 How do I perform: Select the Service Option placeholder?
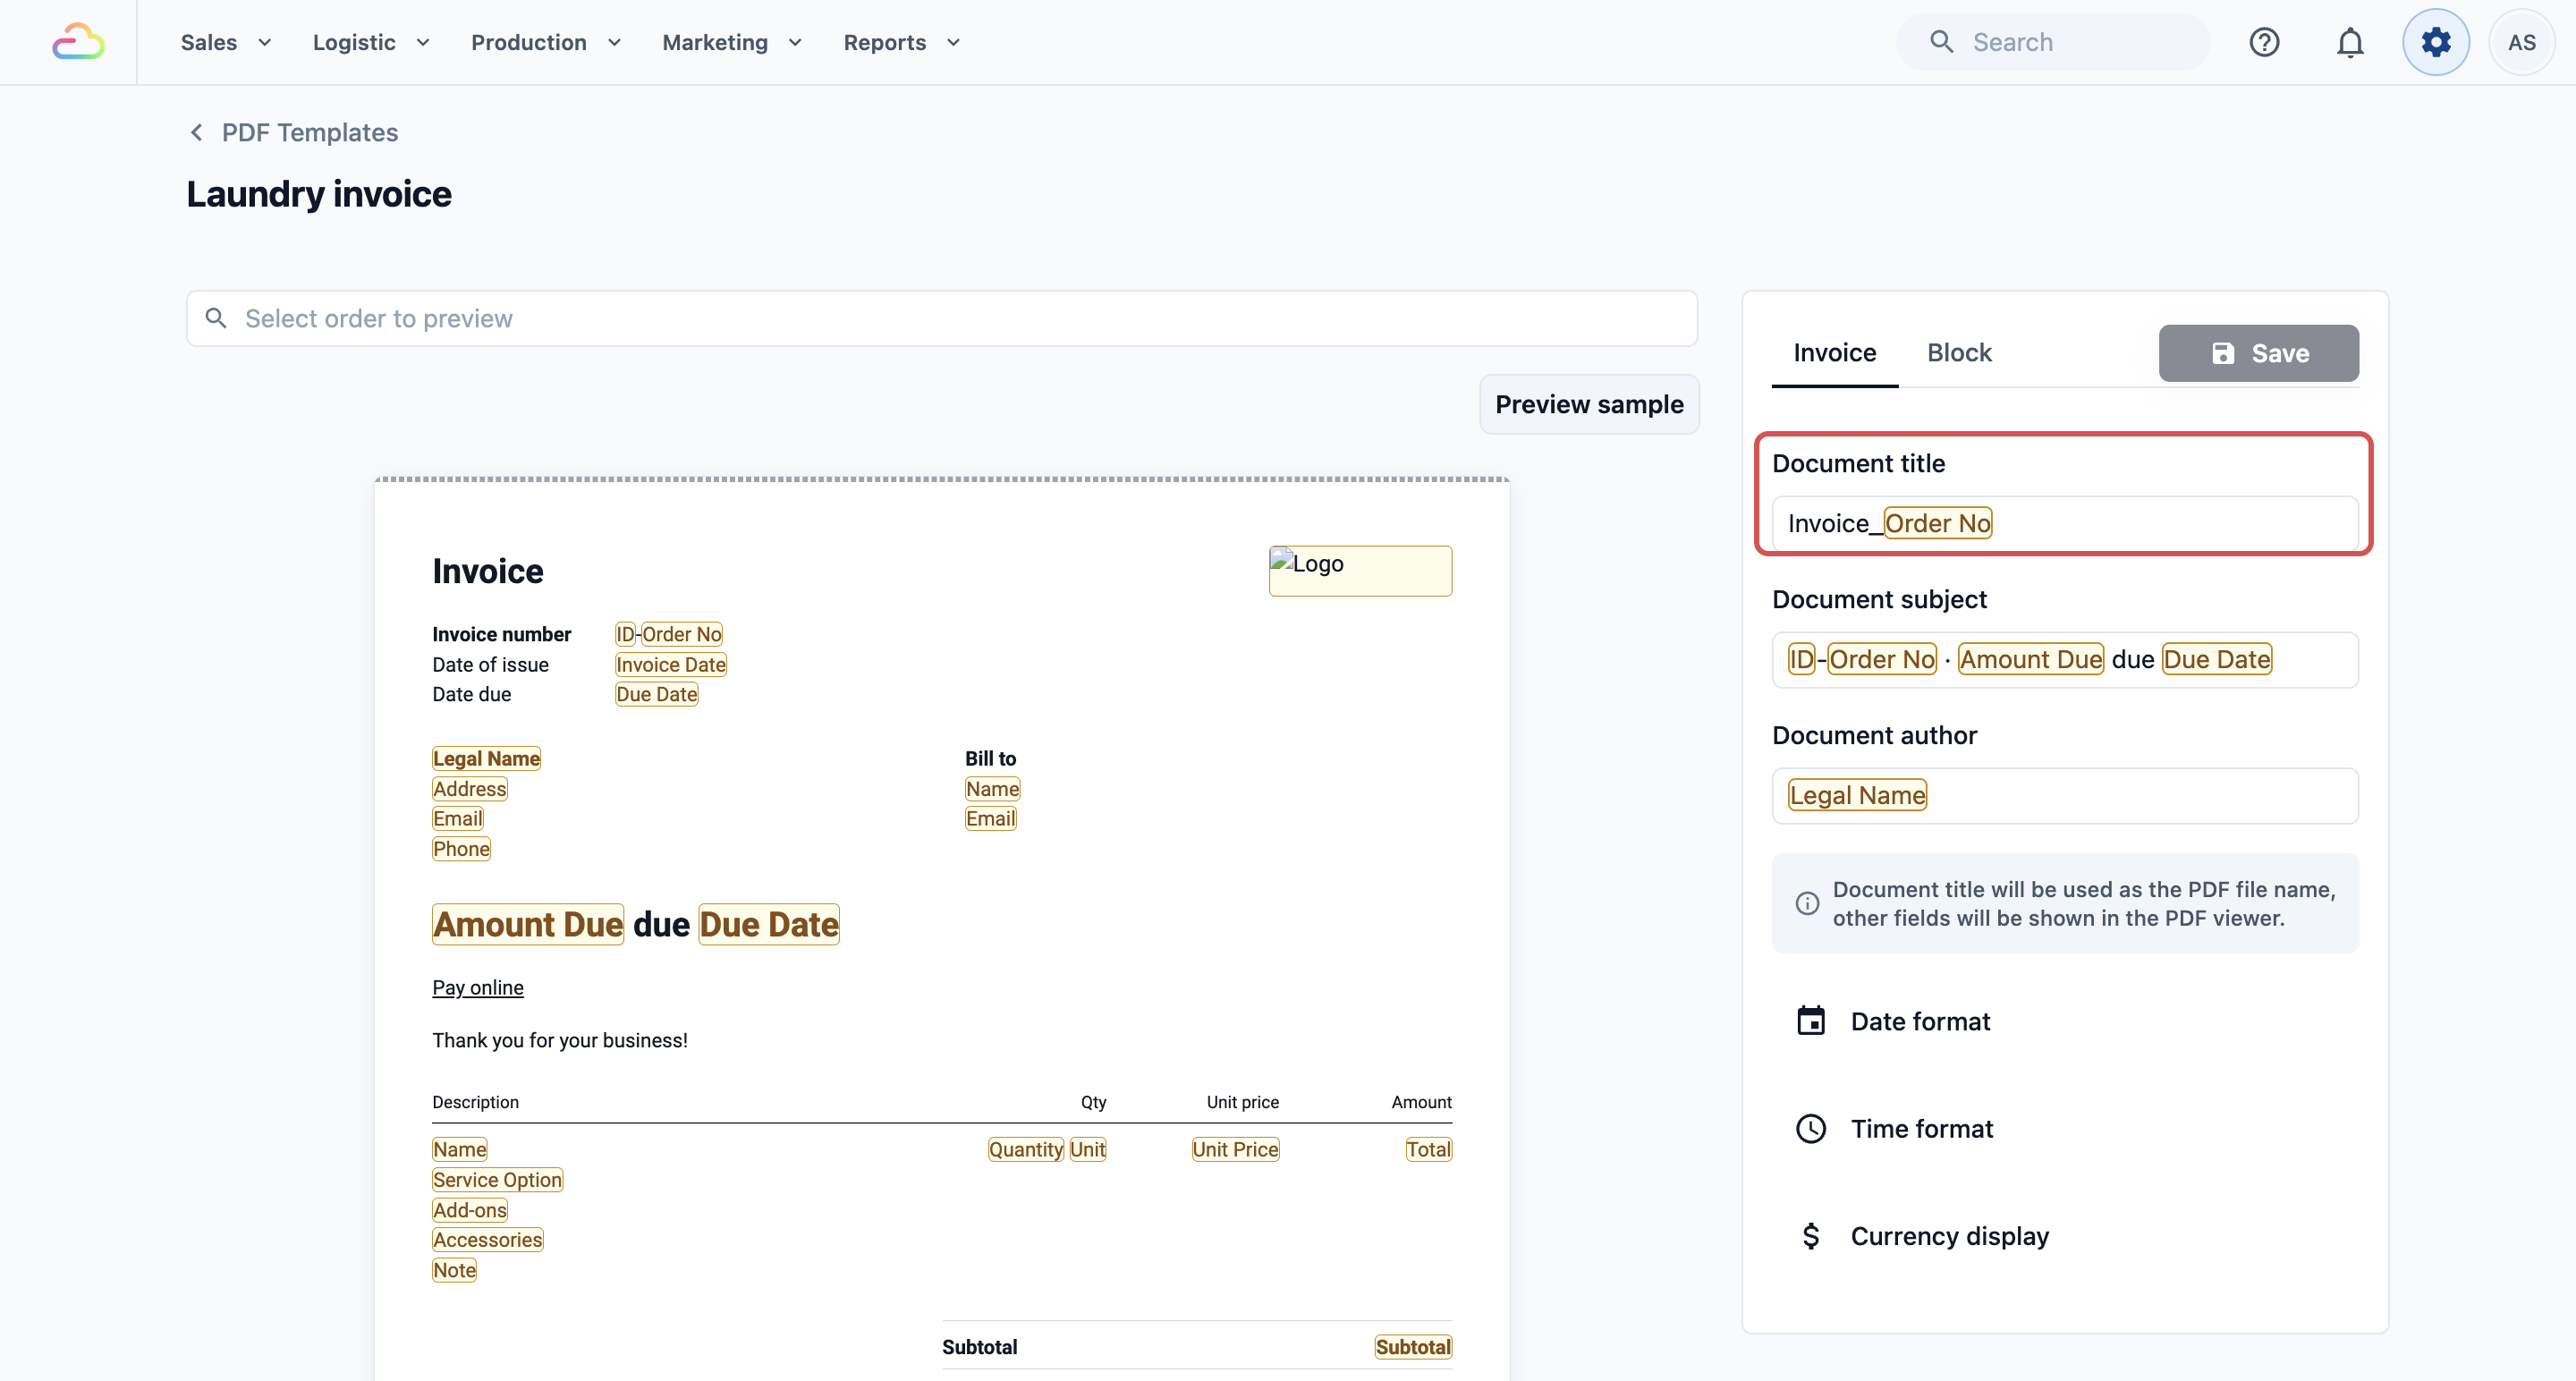[497, 1179]
